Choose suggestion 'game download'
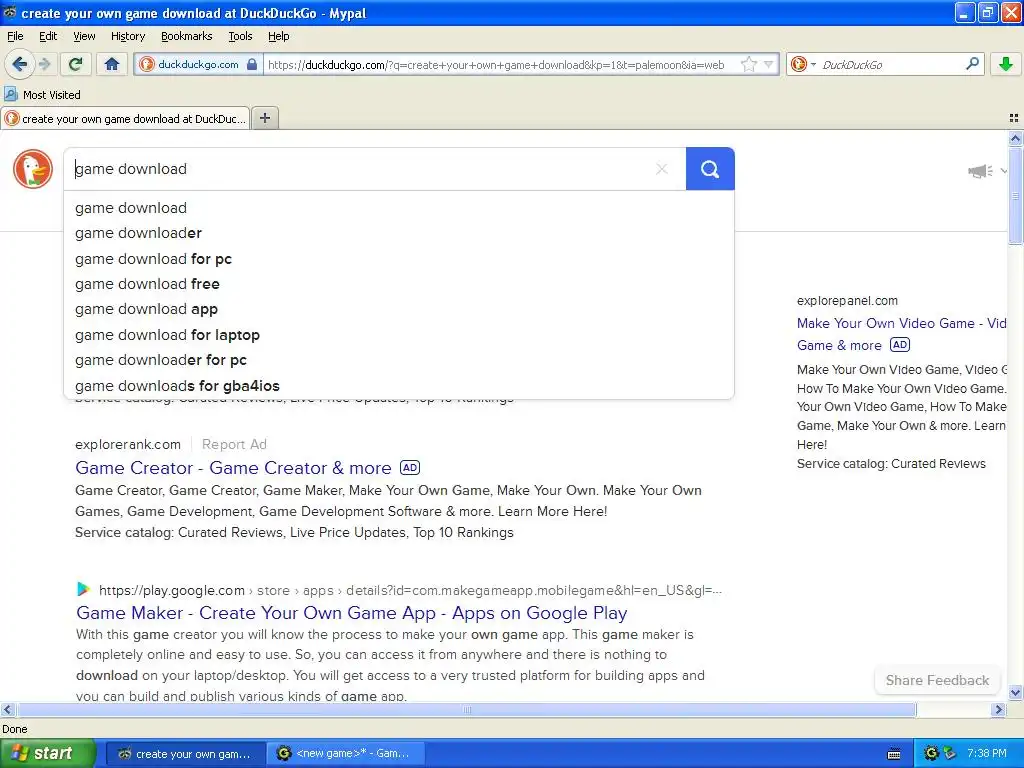 pyautogui.click(x=399, y=208)
